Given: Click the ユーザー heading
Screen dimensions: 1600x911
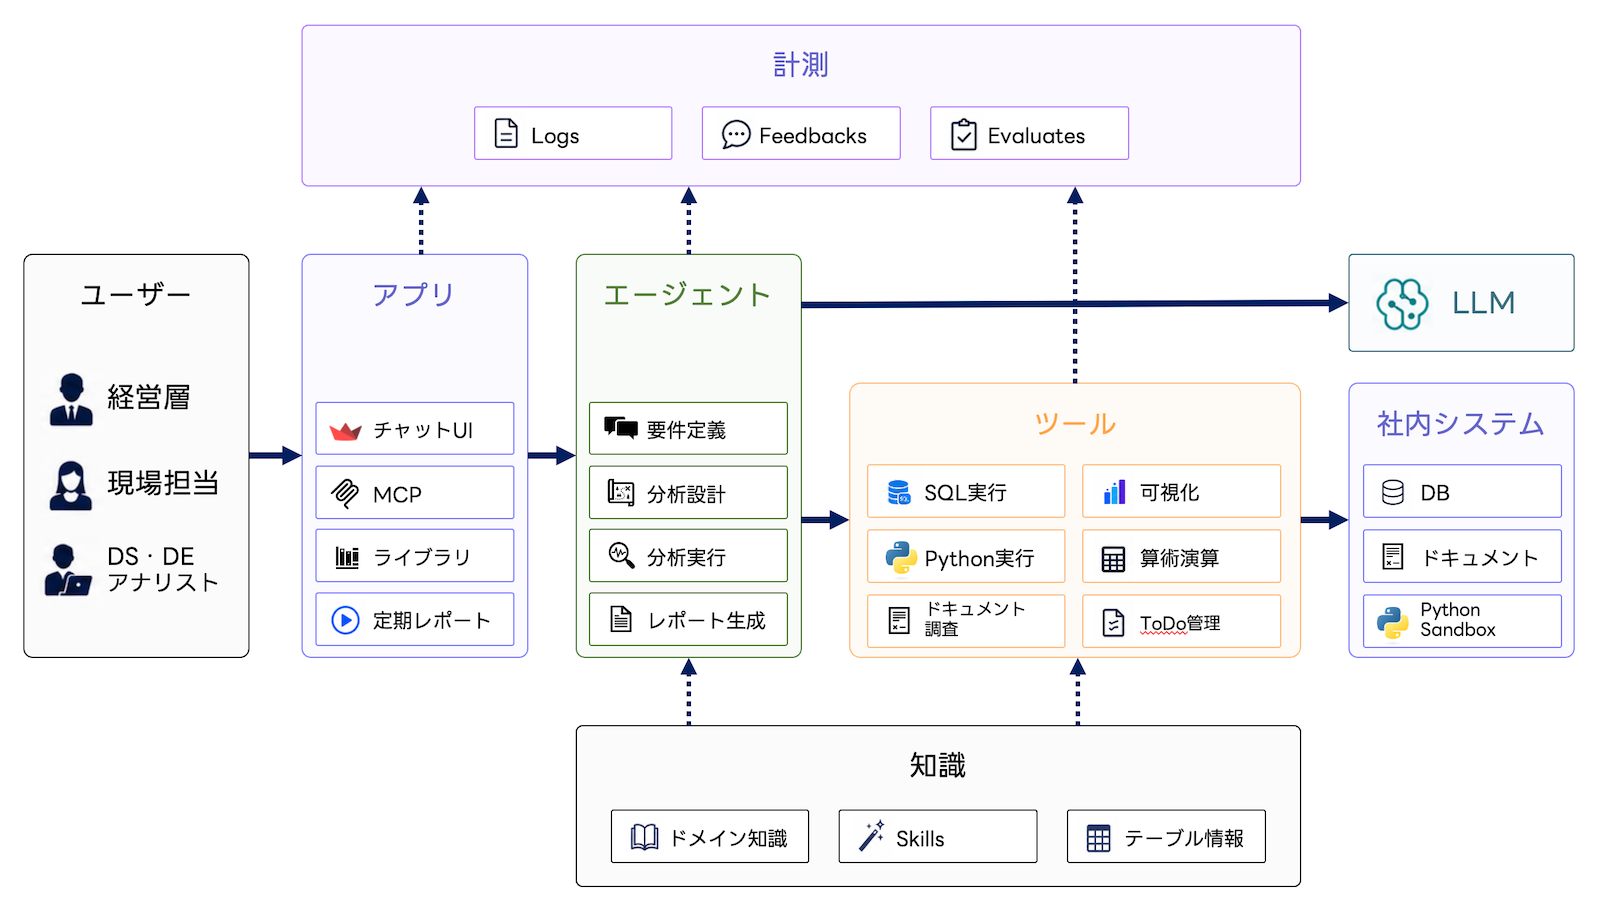Looking at the screenshot, I should coord(136,295).
